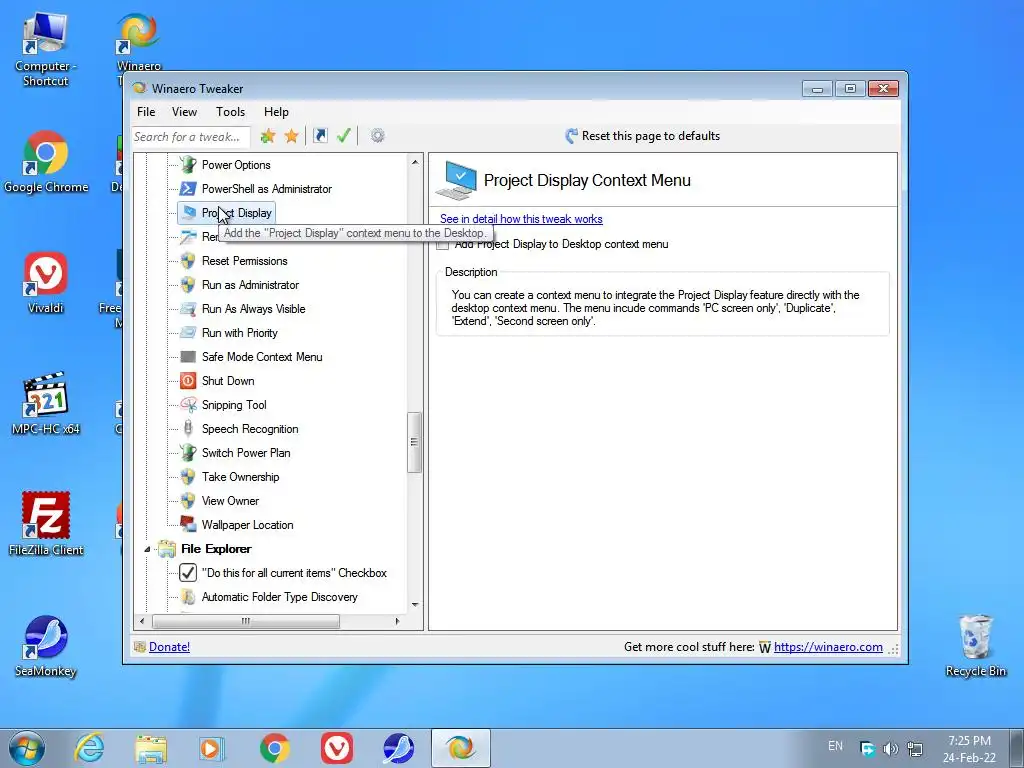Click the PowerShell as Administrator icon

188,189
